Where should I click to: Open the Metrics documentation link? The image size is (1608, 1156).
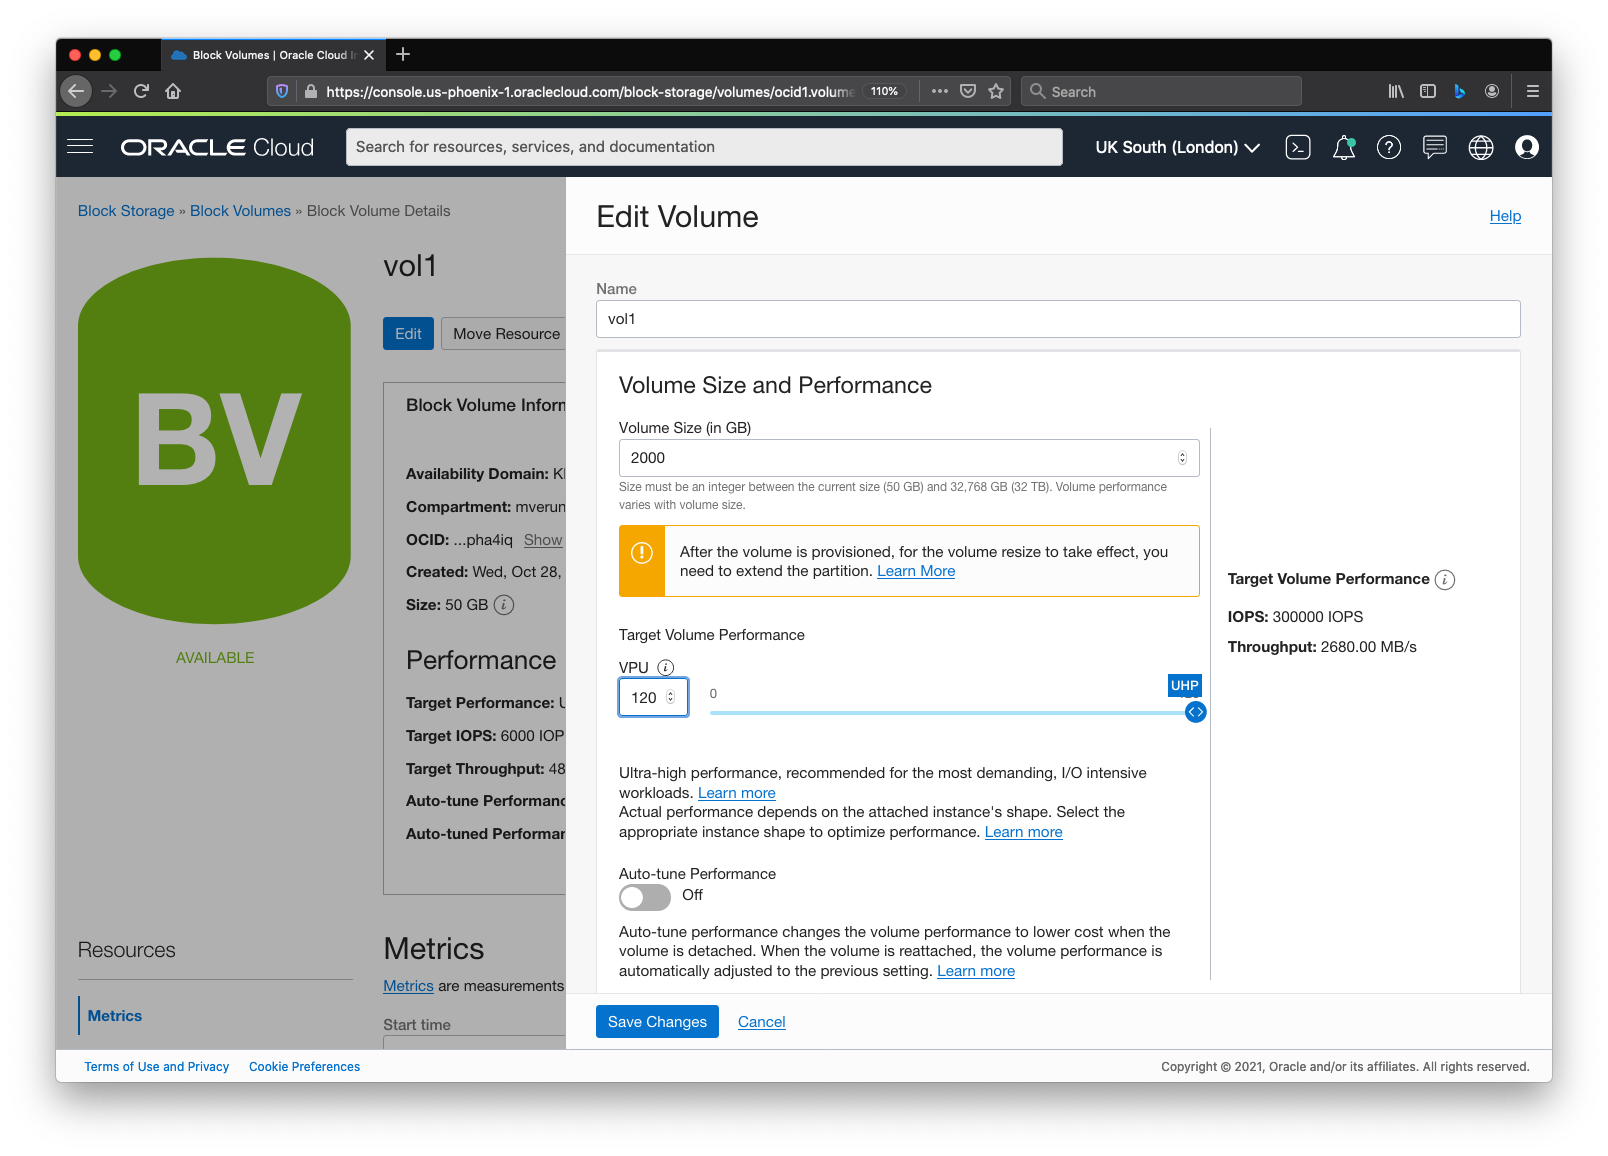409,986
